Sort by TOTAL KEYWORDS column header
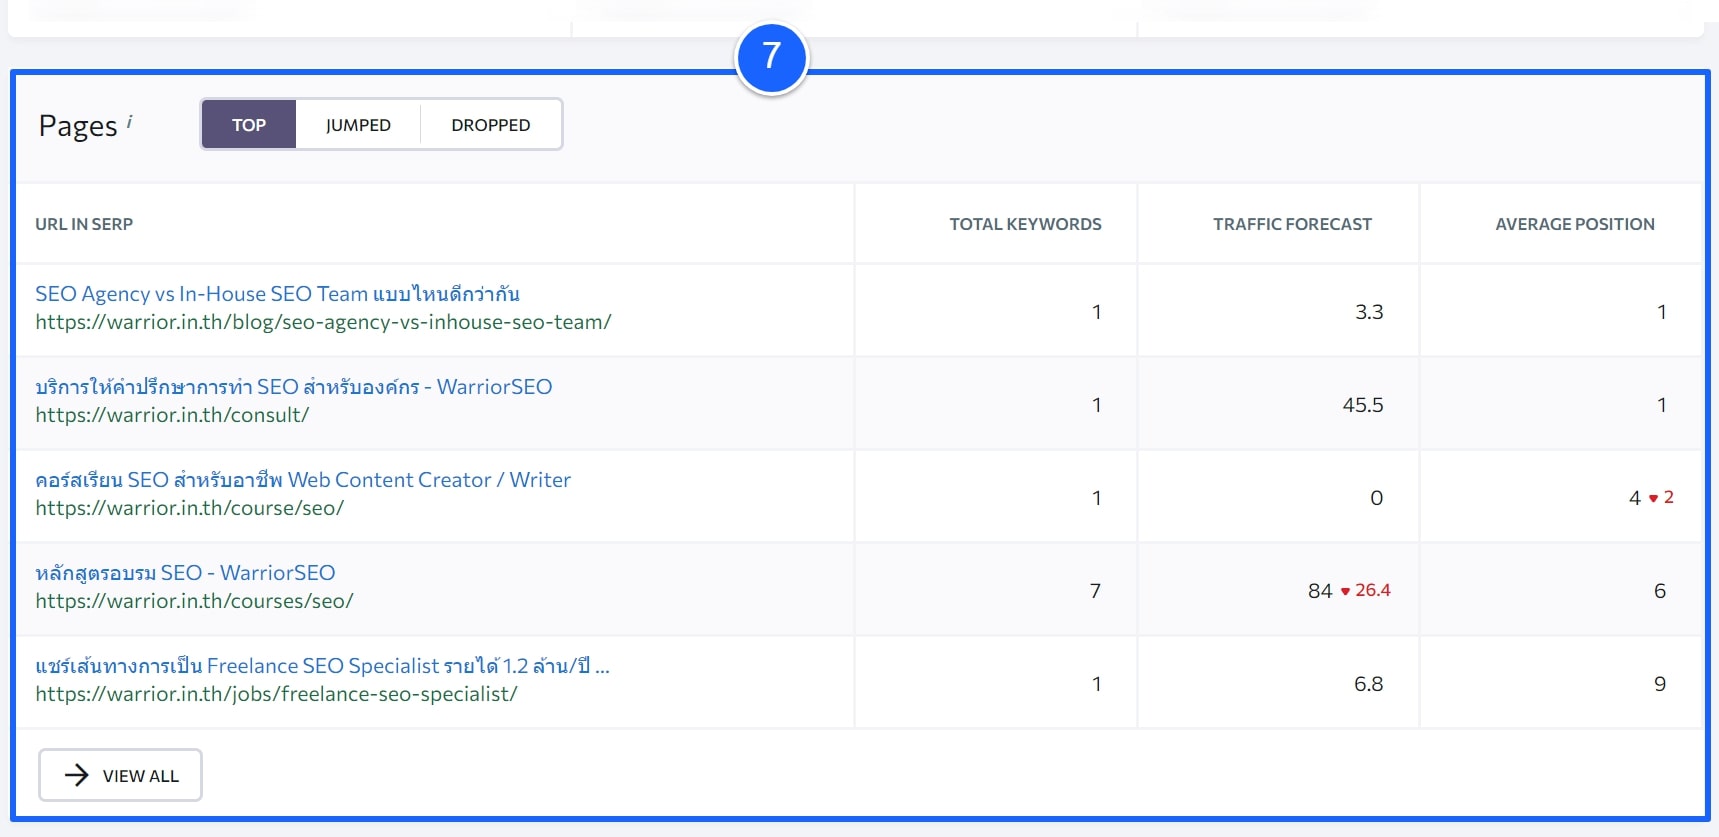 1025,224
